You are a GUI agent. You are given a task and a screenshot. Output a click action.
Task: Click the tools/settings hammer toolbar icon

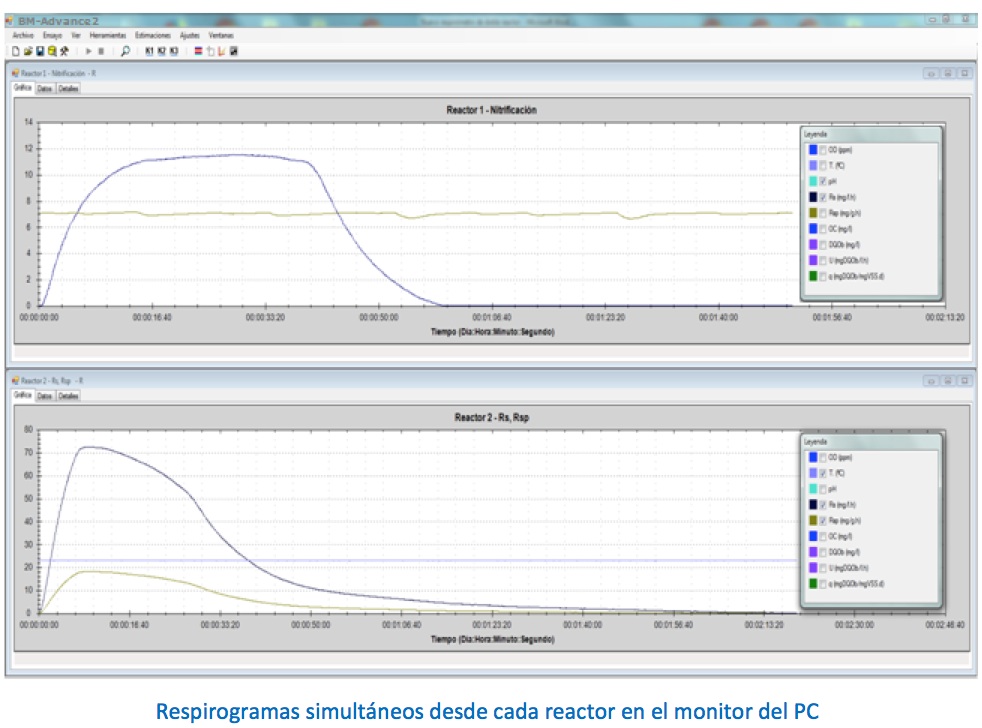64,51
